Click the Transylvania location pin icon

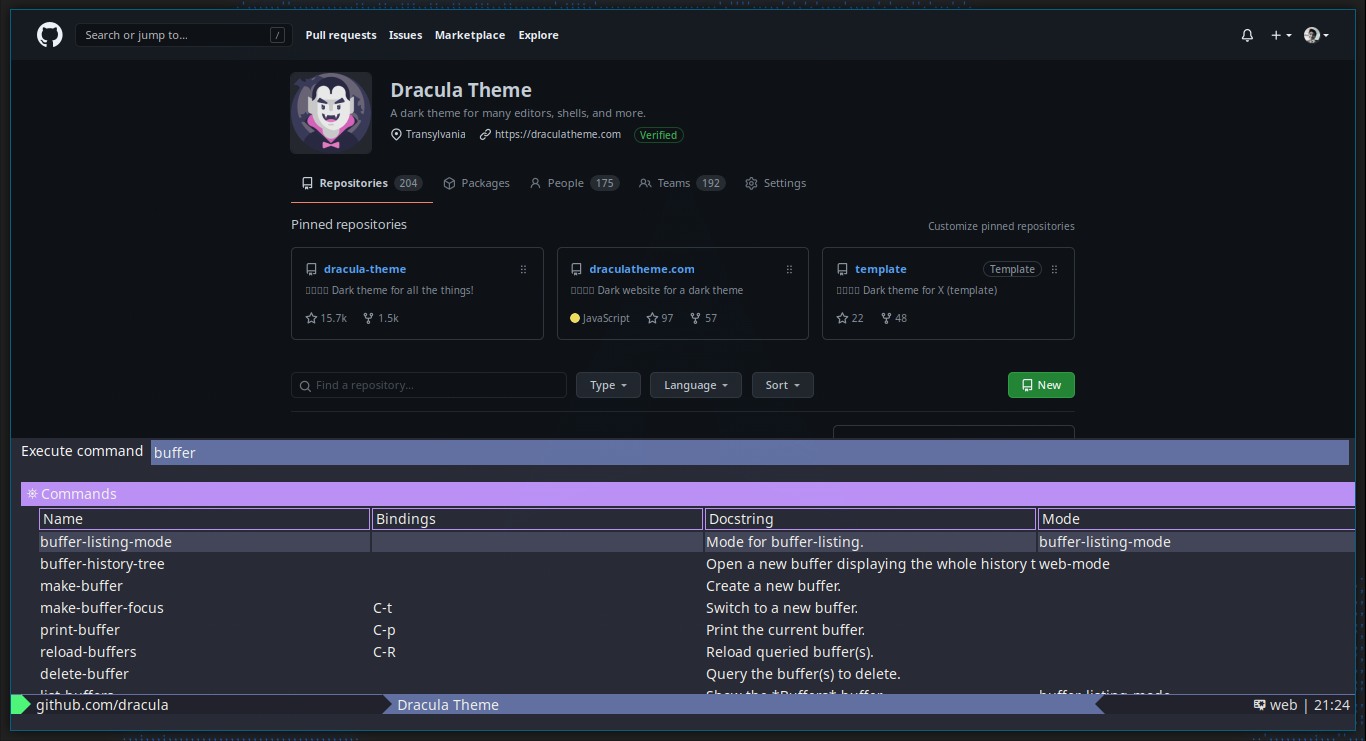(x=397, y=134)
